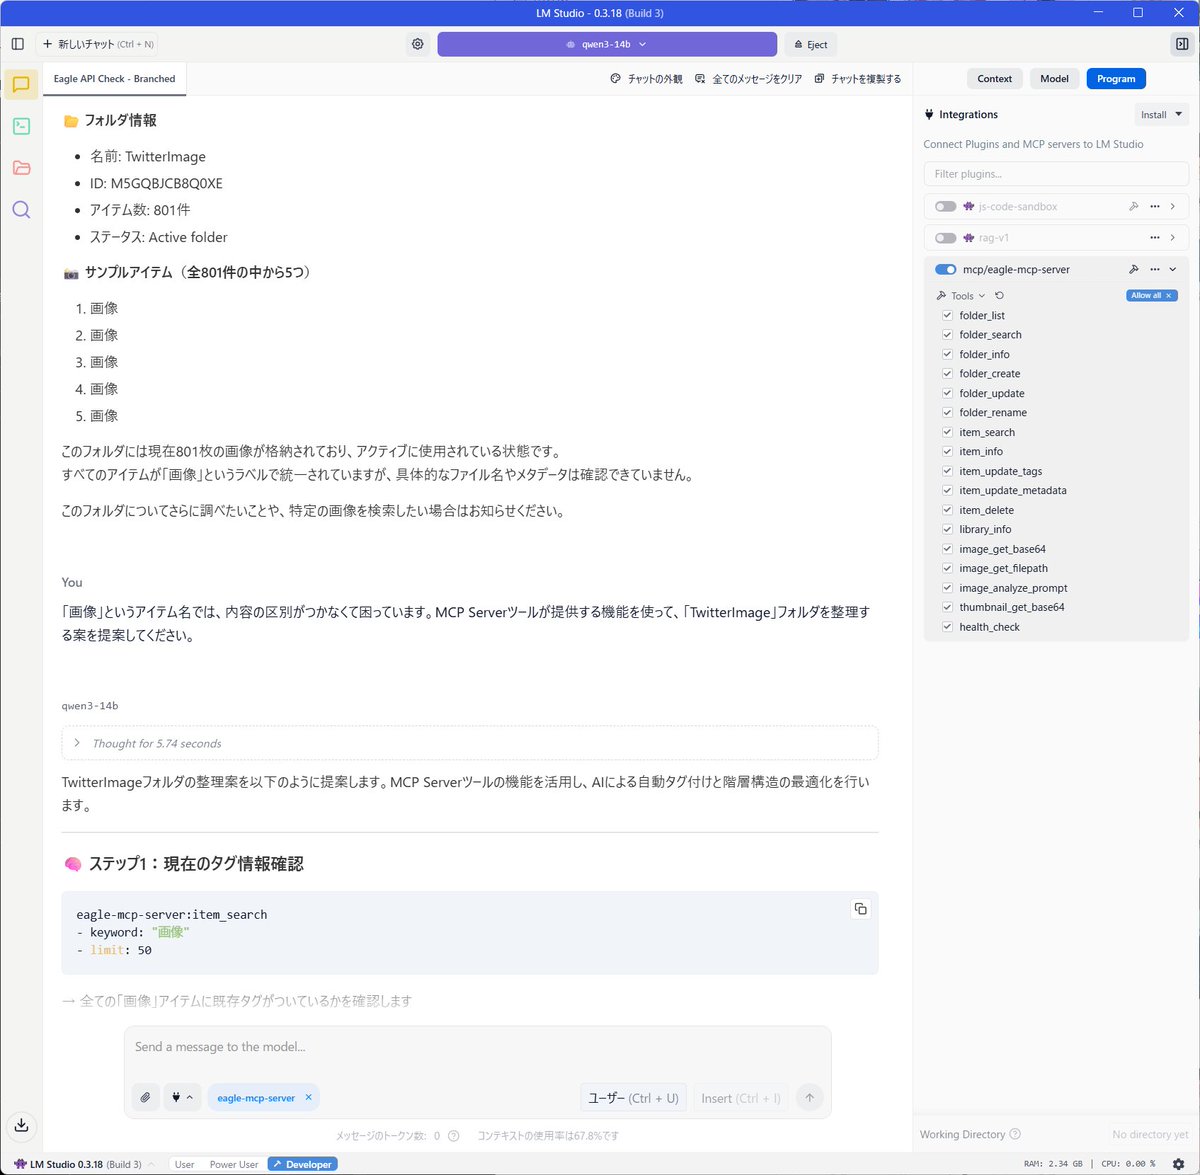Refresh the Tools list
Viewport: 1200px width, 1175px height.
click(x=999, y=296)
